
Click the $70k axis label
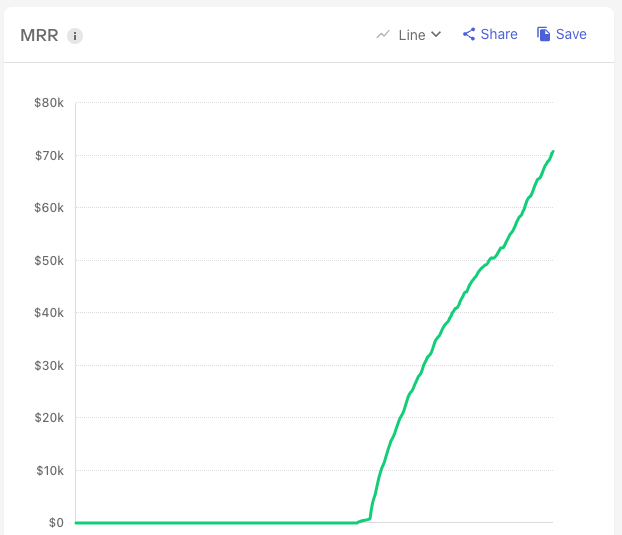49,155
